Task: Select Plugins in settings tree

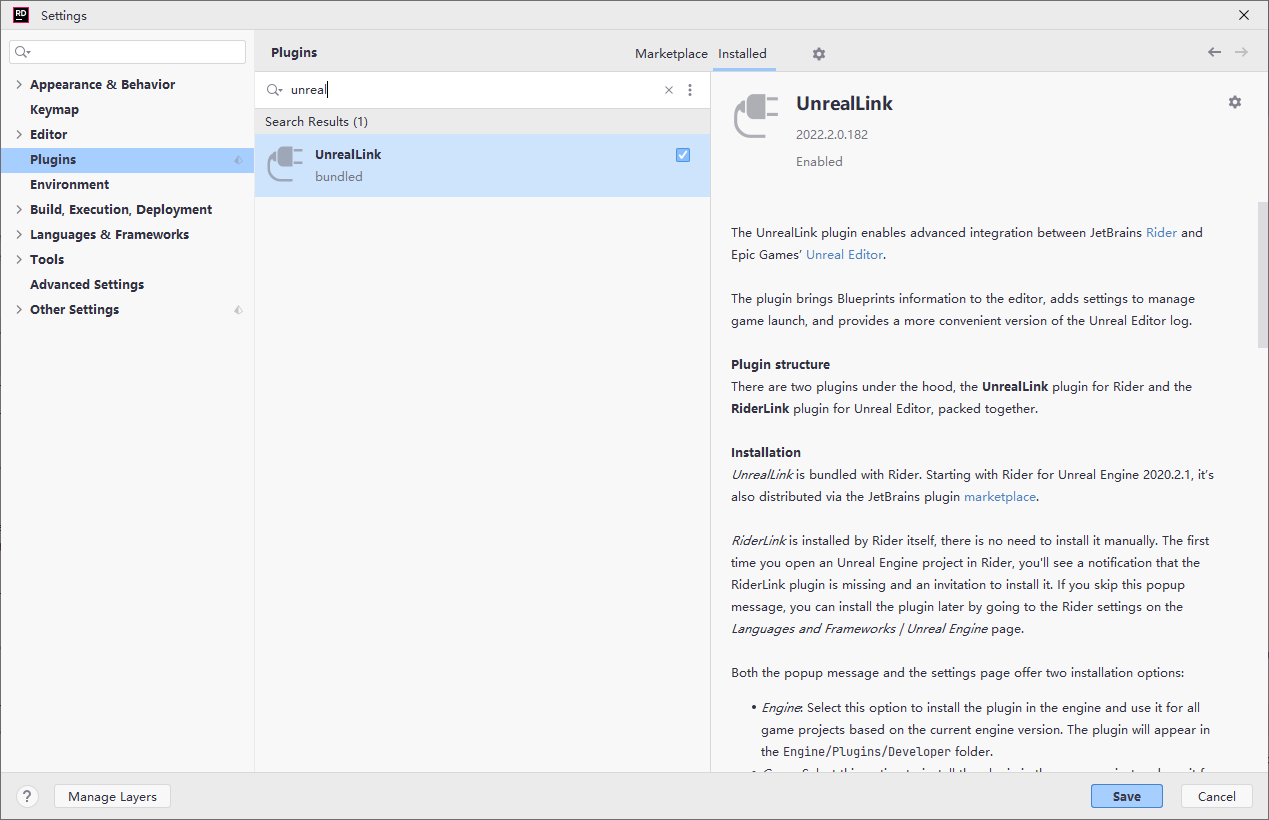Action: [x=127, y=160]
